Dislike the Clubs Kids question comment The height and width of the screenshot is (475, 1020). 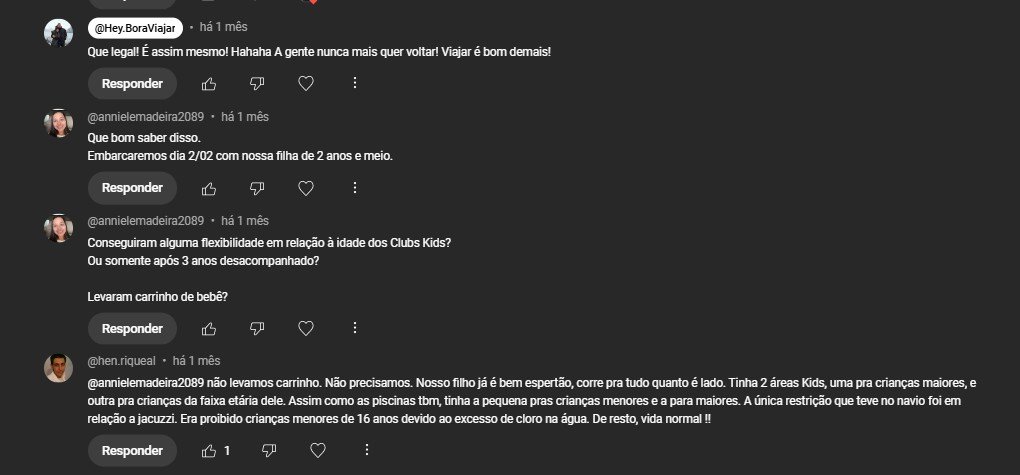click(x=257, y=329)
